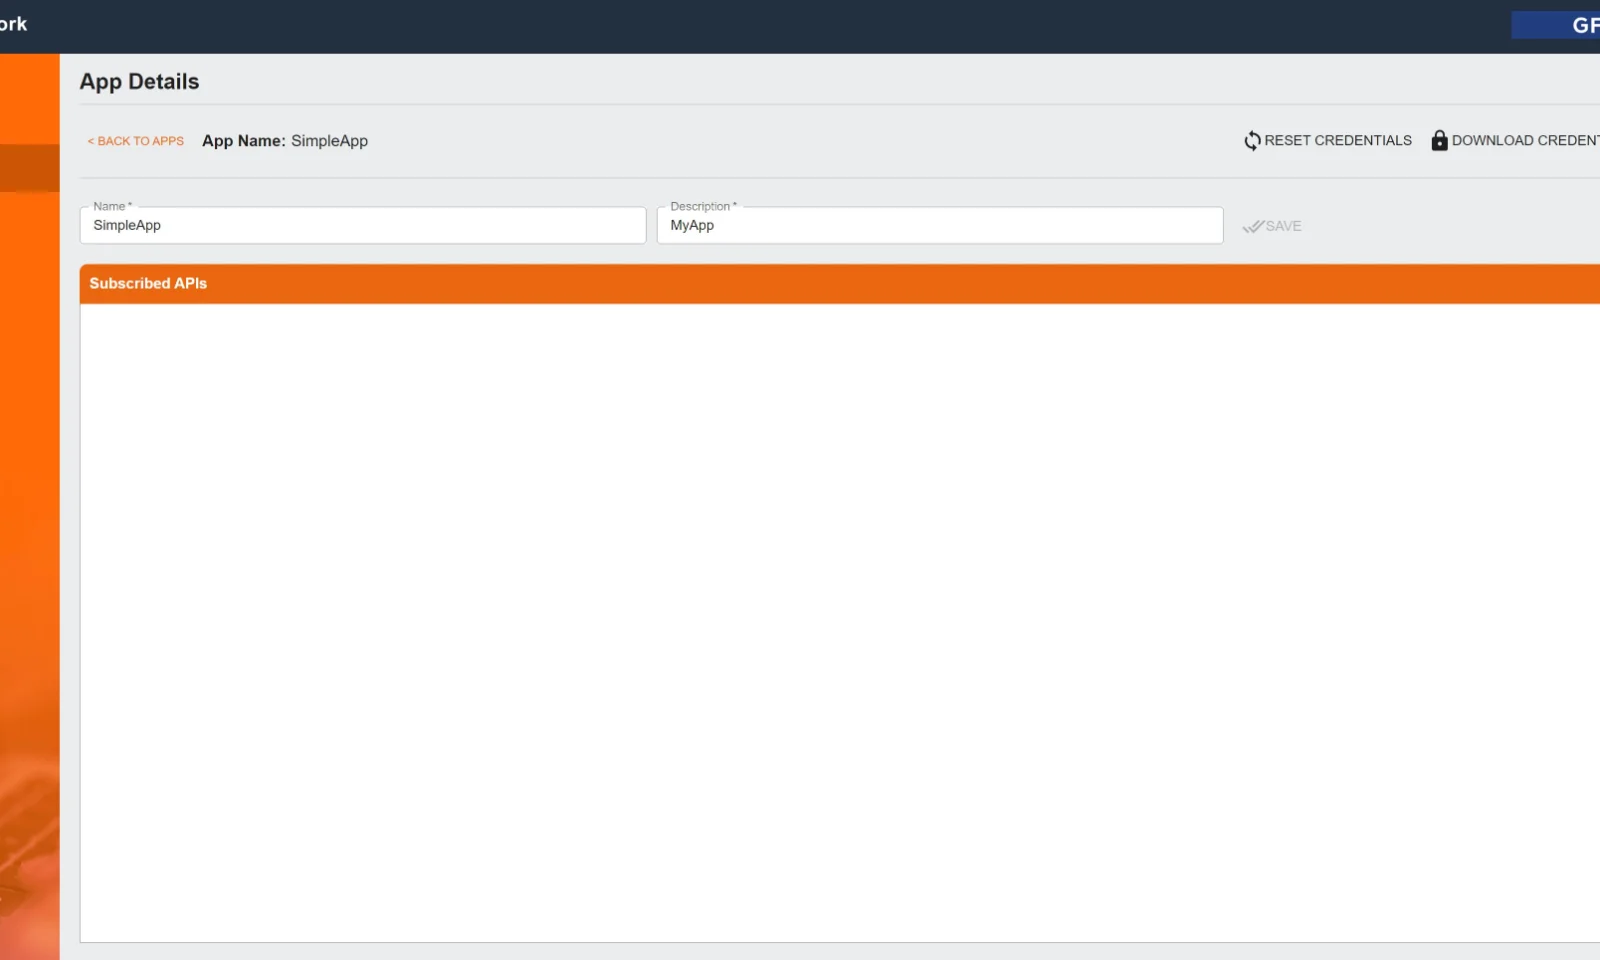
Task: Select the App Details page heading
Action: pos(139,81)
